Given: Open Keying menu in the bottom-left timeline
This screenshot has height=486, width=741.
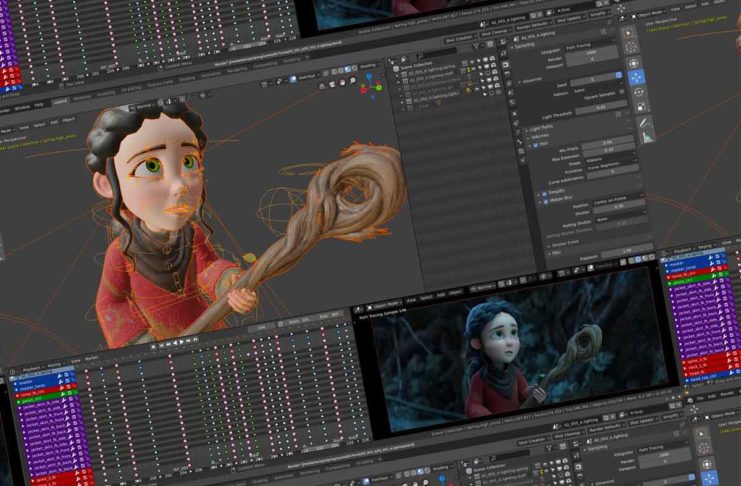Looking at the screenshot, I should coord(54,366).
